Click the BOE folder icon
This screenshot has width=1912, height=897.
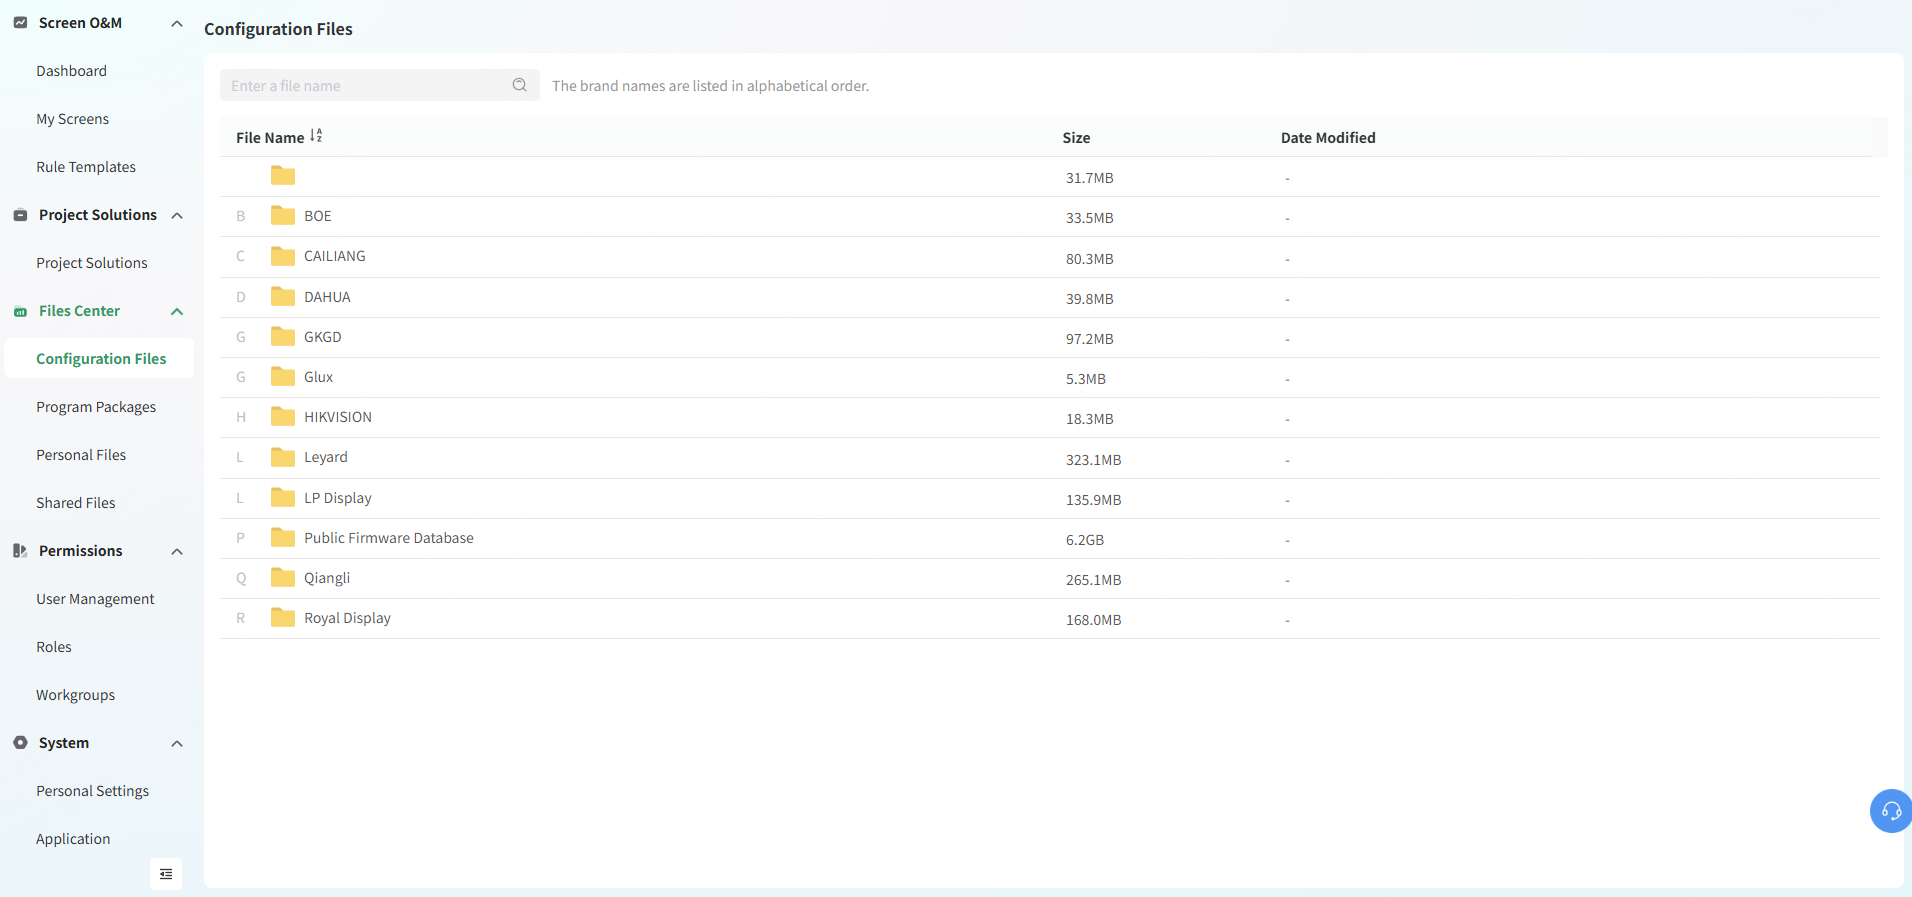click(283, 216)
